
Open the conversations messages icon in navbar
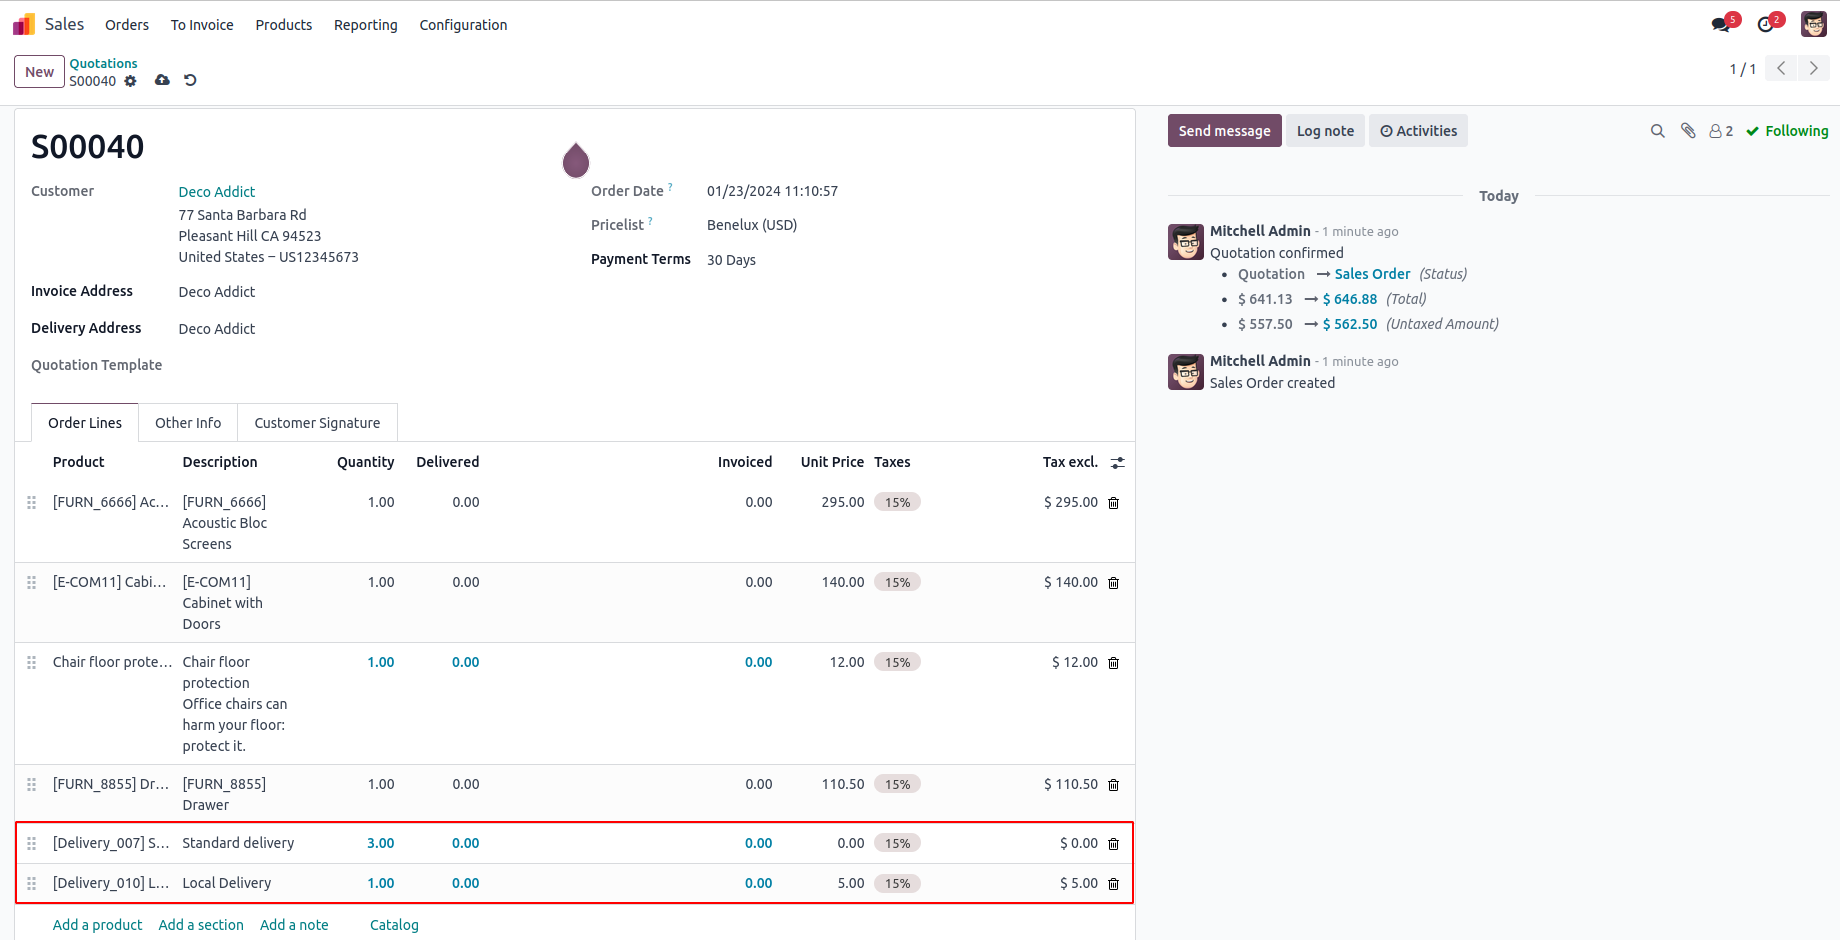pyautogui.click(x=1721, y=24)
